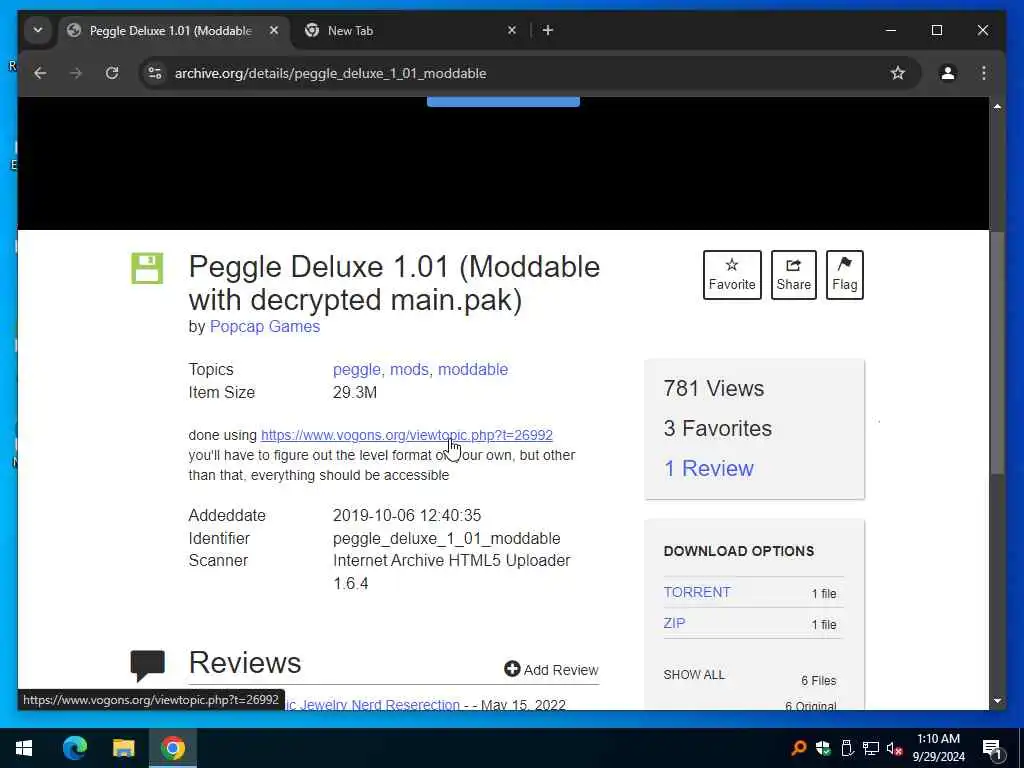Click the vertical scrollbar thumb

pyautogui.click(x=997, y=353)
